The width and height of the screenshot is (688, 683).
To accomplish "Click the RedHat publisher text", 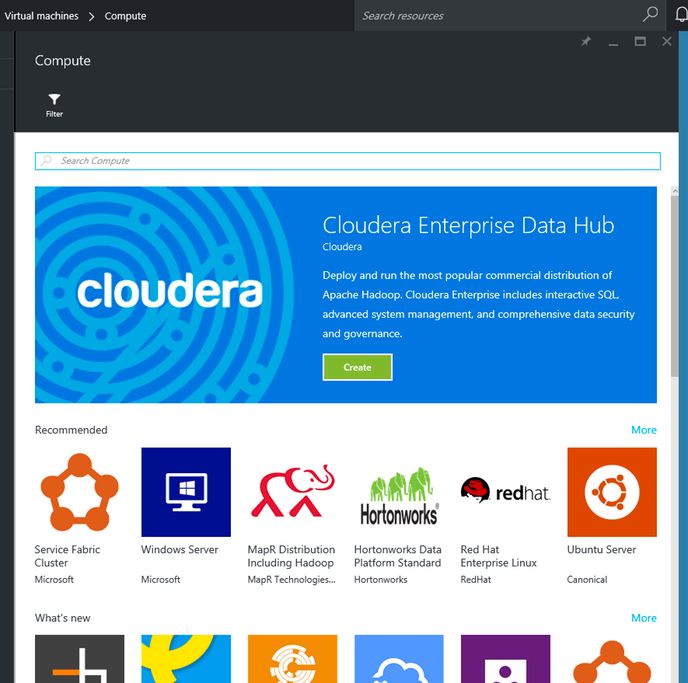I will pyautogui.click(x=476, y=579).
